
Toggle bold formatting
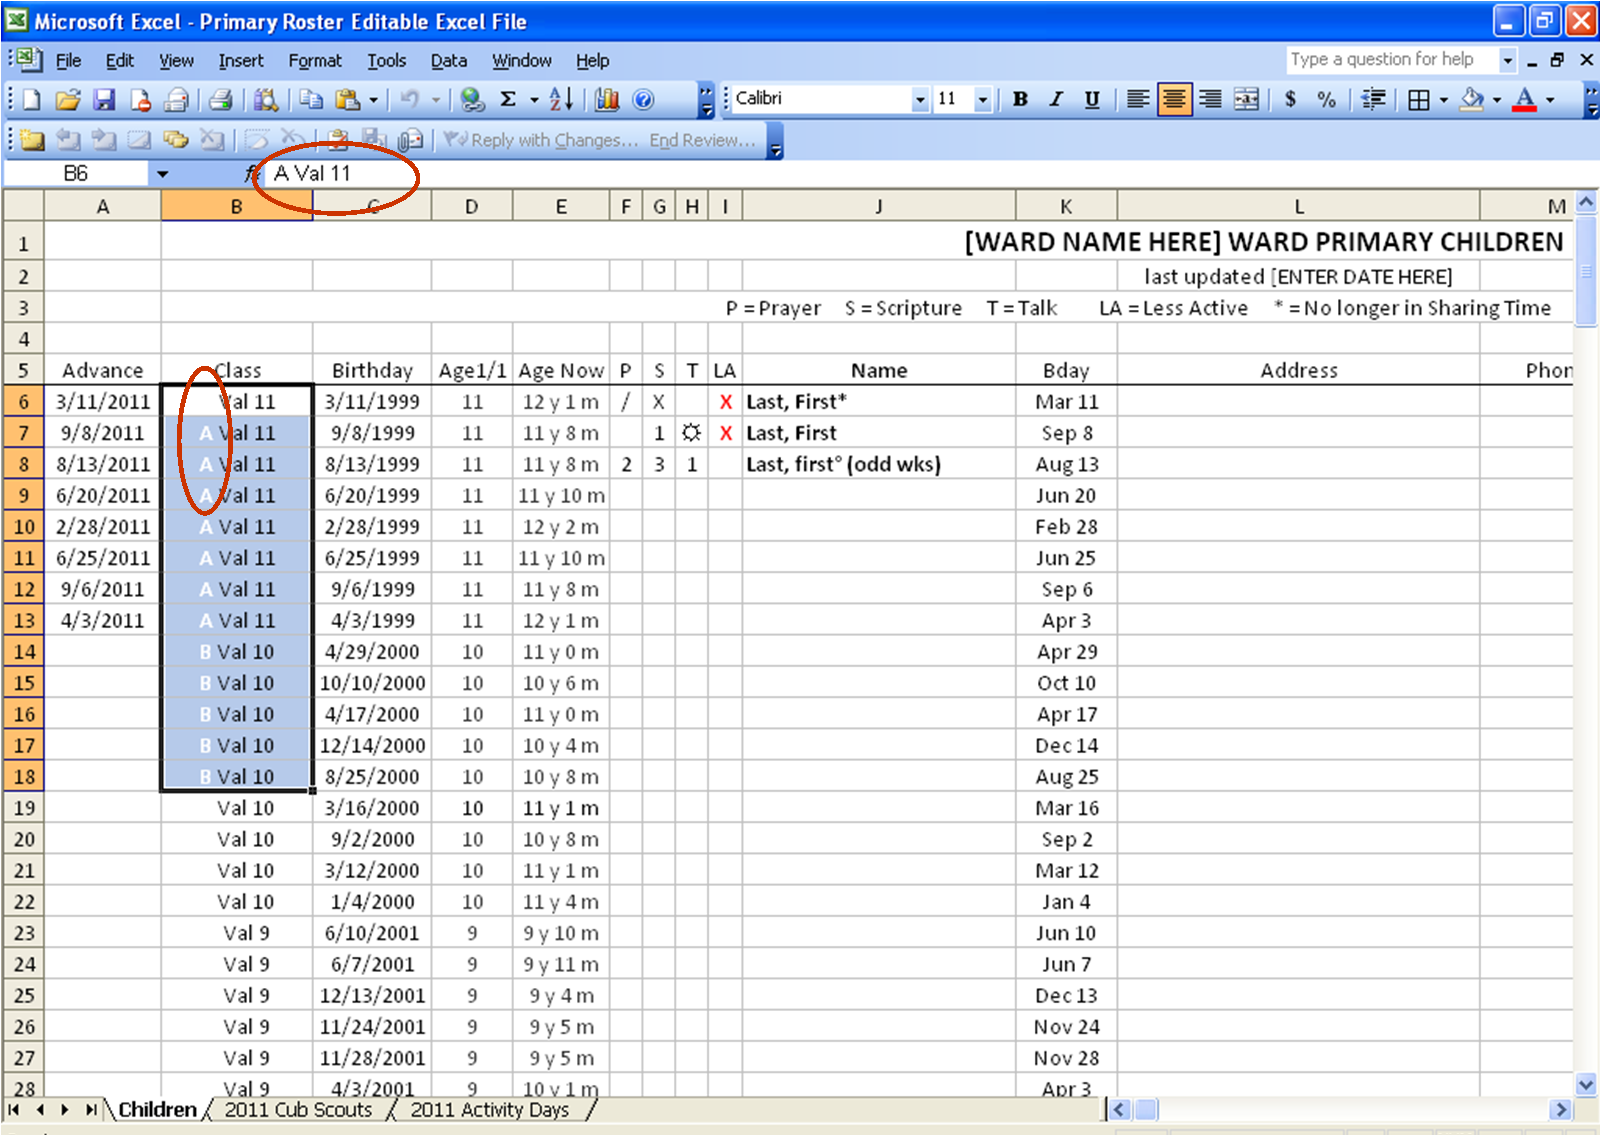pyautogui.click(x=1019, y=99)
